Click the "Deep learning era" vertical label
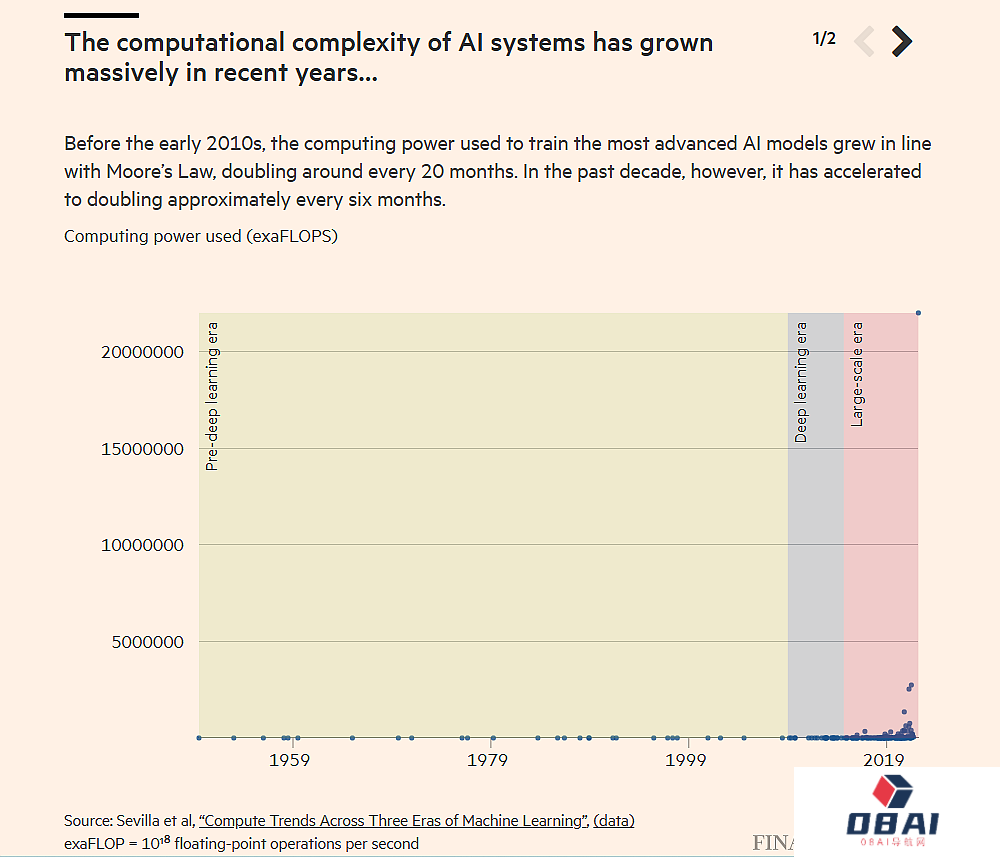The height and width of the screenshot is (857, 1000). 801,382
